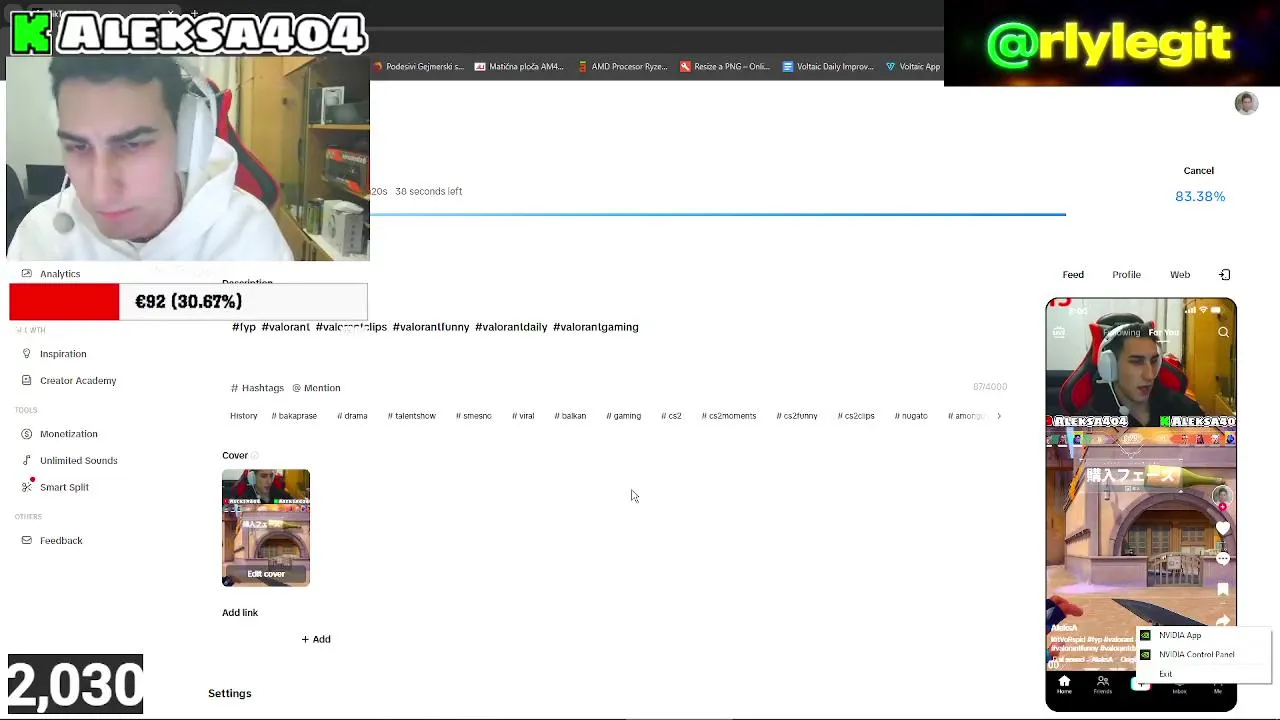This screenshot has width=1280, height=720.
Task: Open the Voltaic App bookmark
Action: pyautogui.click(x=912, y=67)
